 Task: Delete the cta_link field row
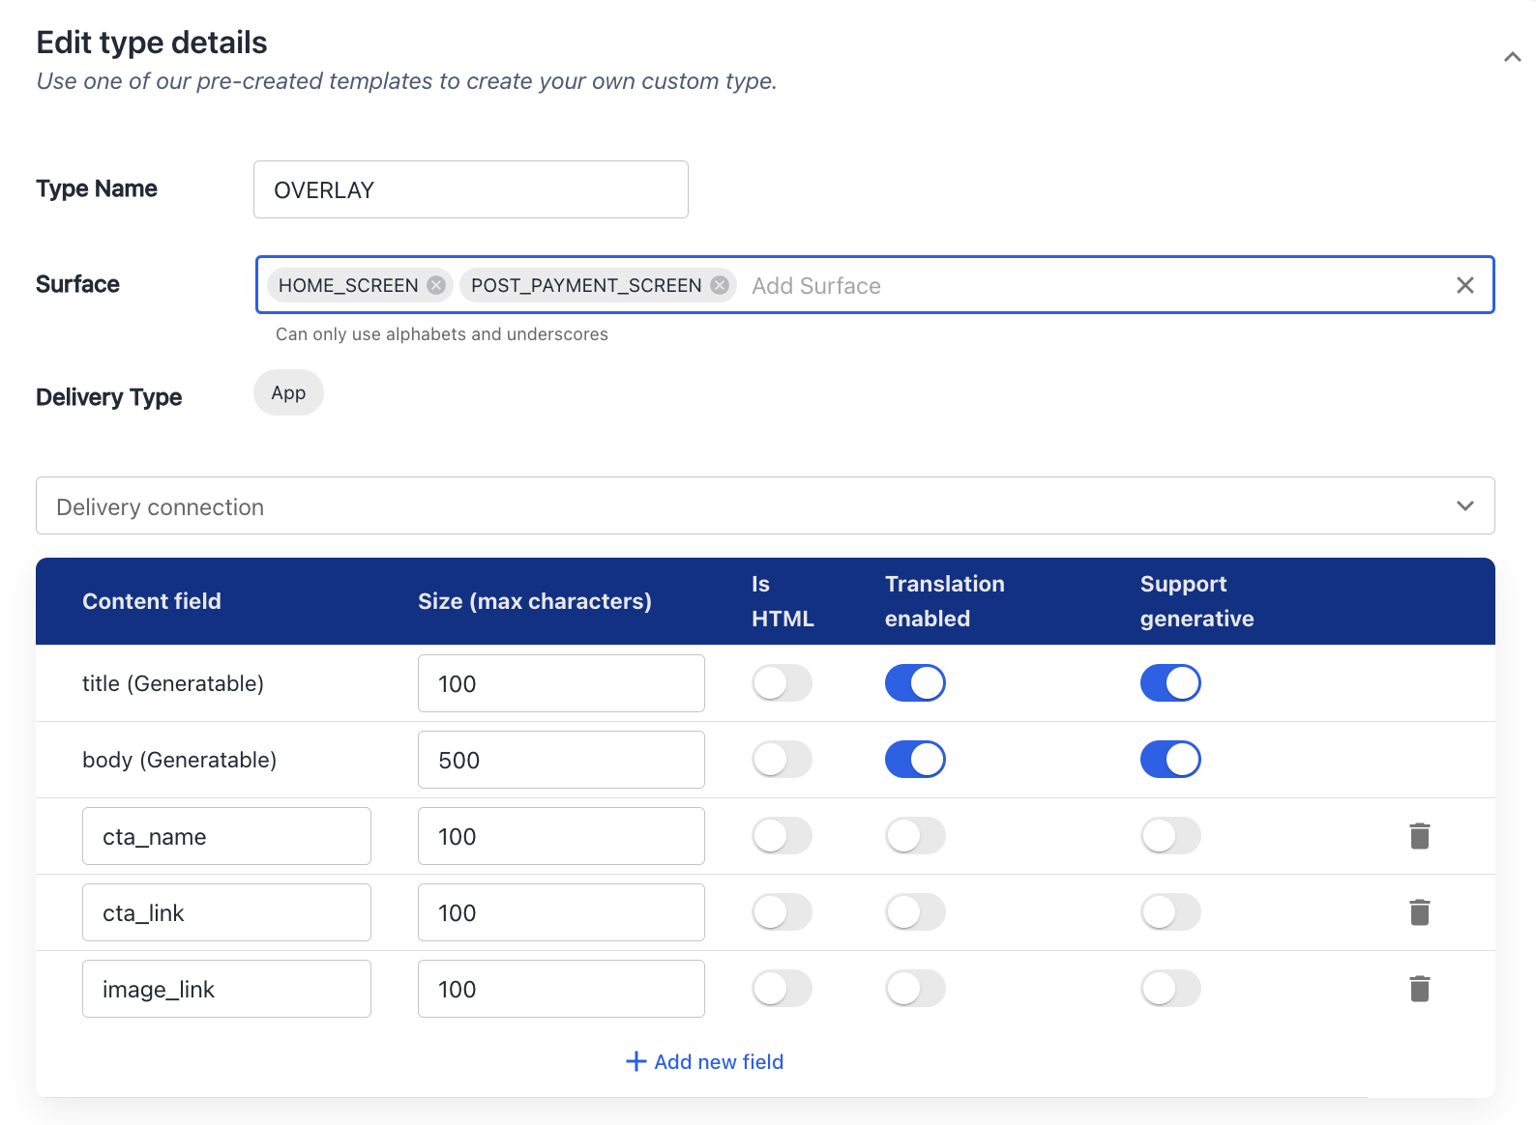[1419, 912]
